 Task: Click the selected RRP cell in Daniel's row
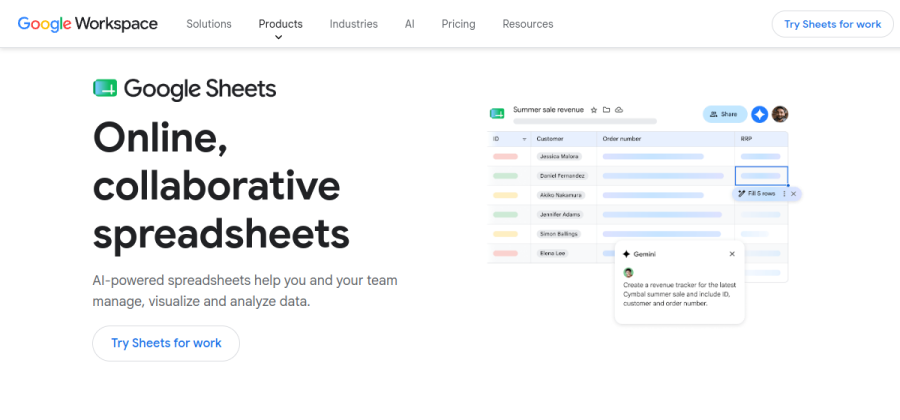point(761,176)
